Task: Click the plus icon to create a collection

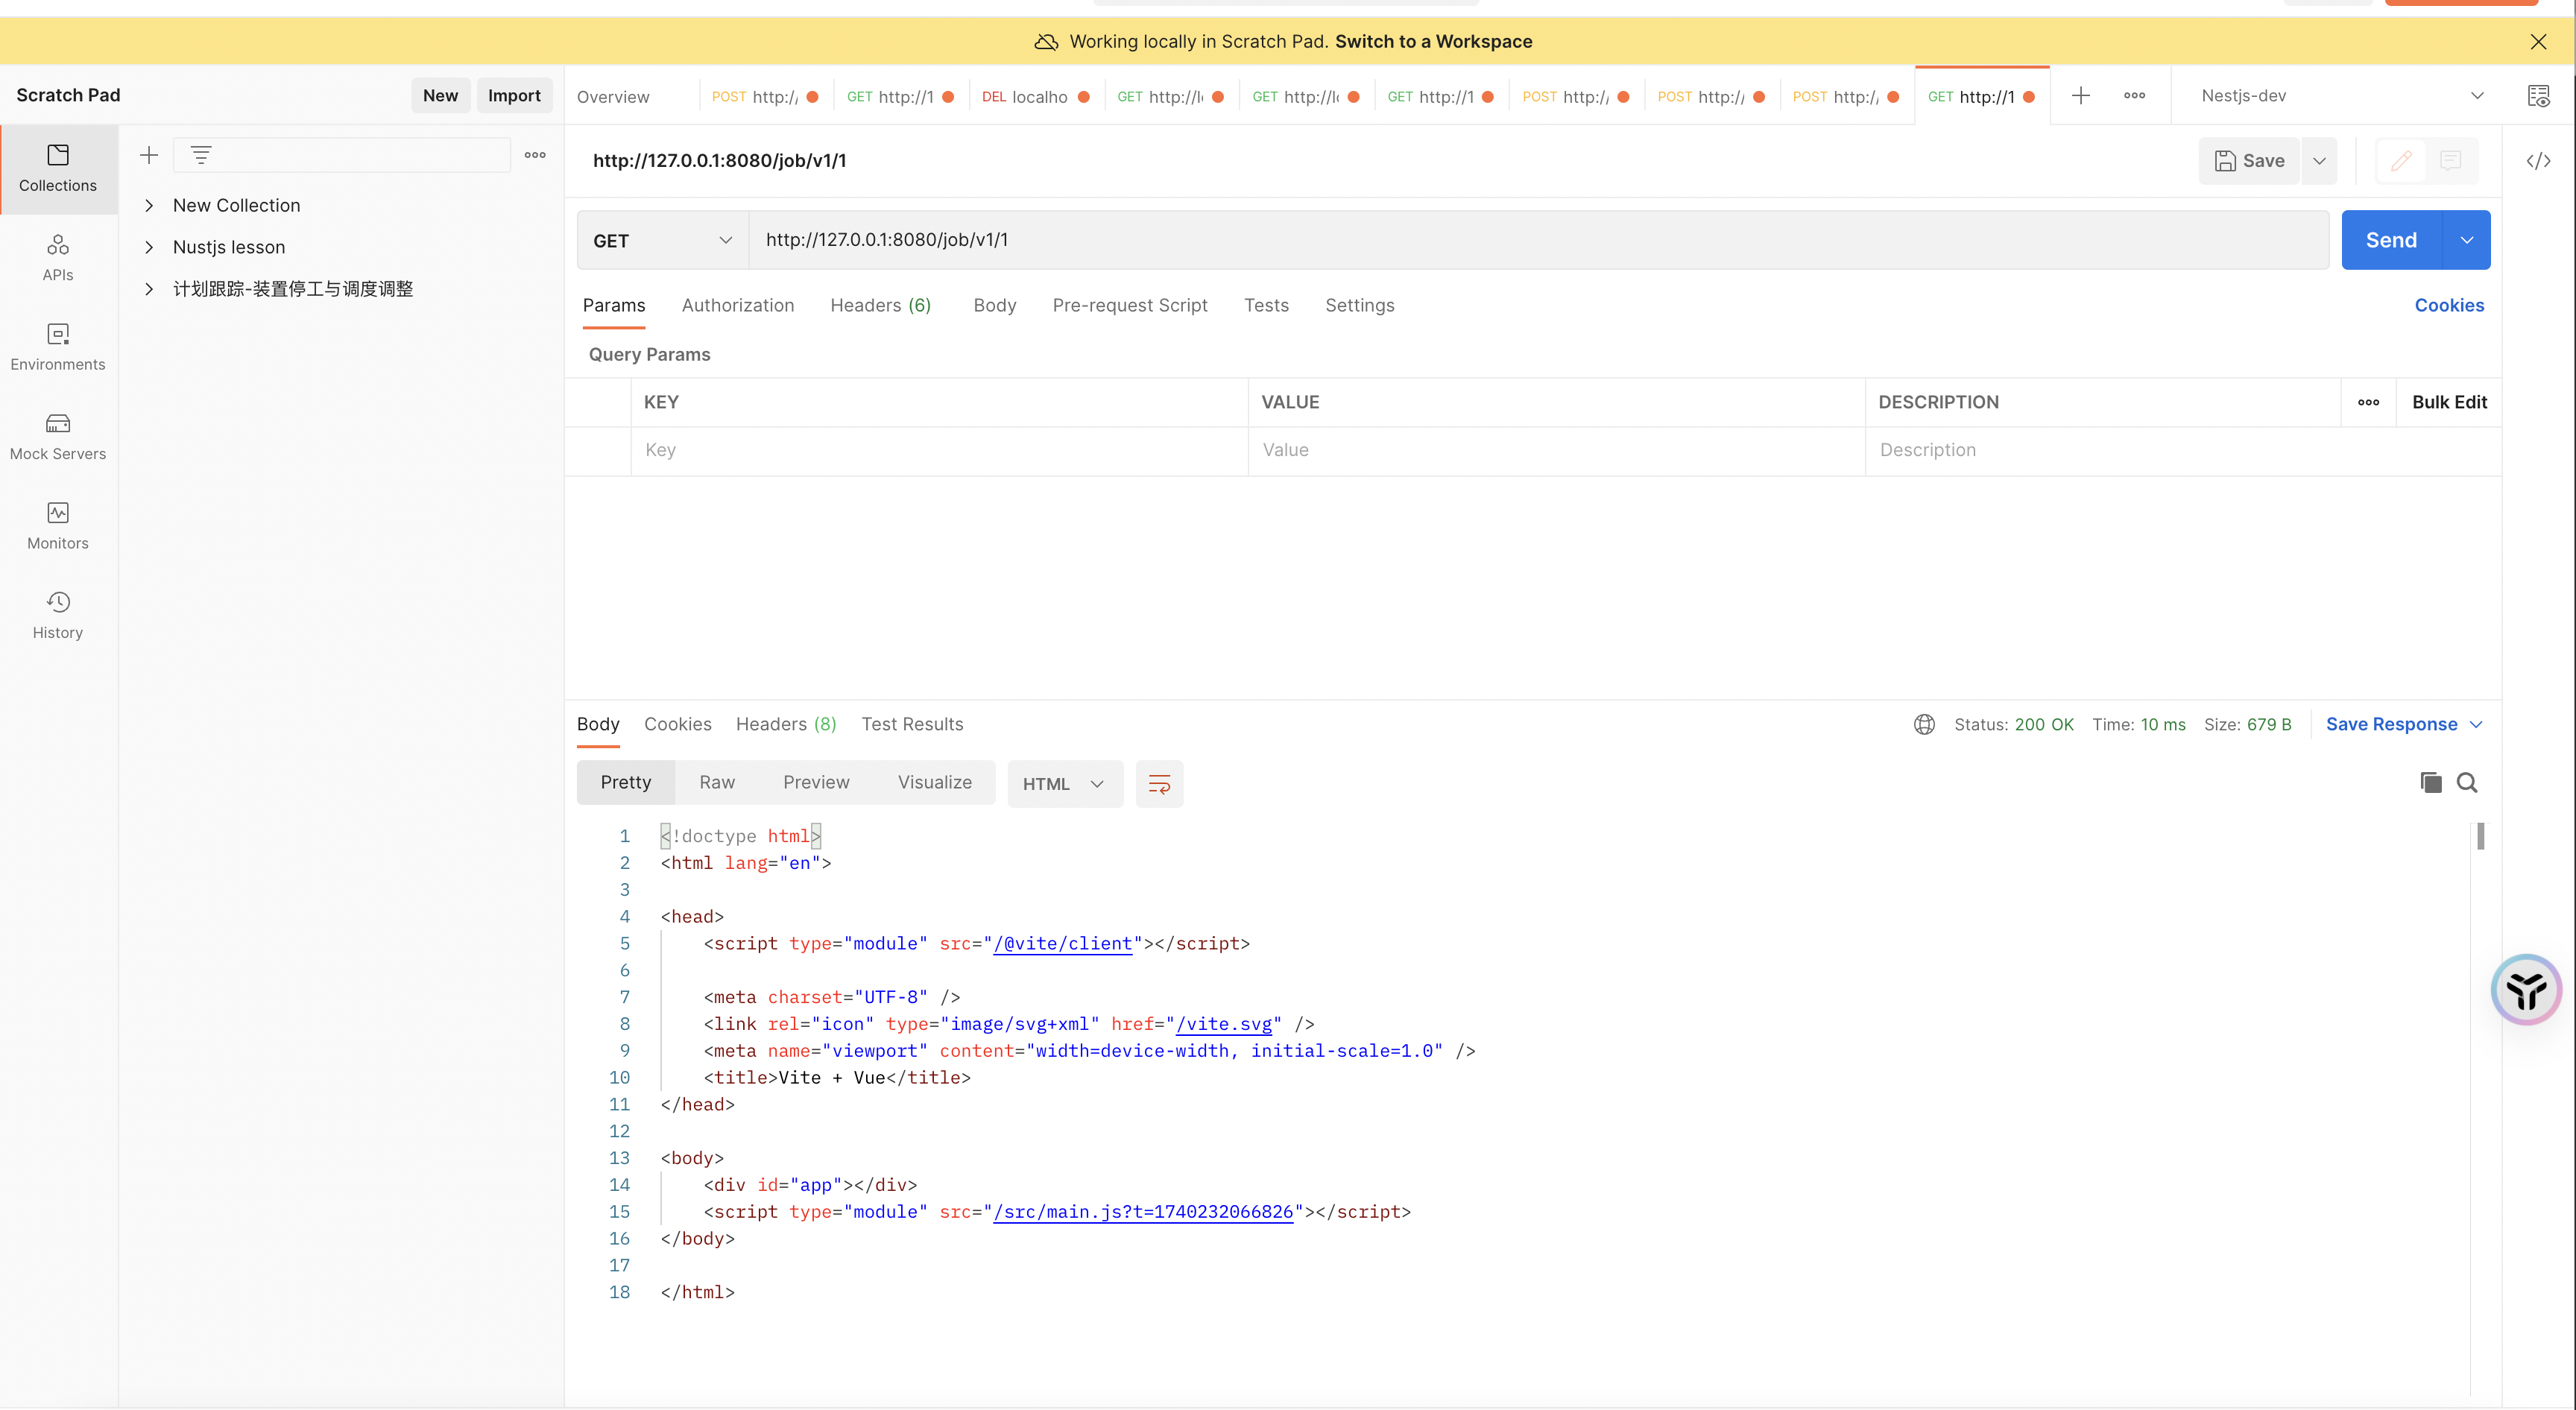Action: tap(149, 155)
